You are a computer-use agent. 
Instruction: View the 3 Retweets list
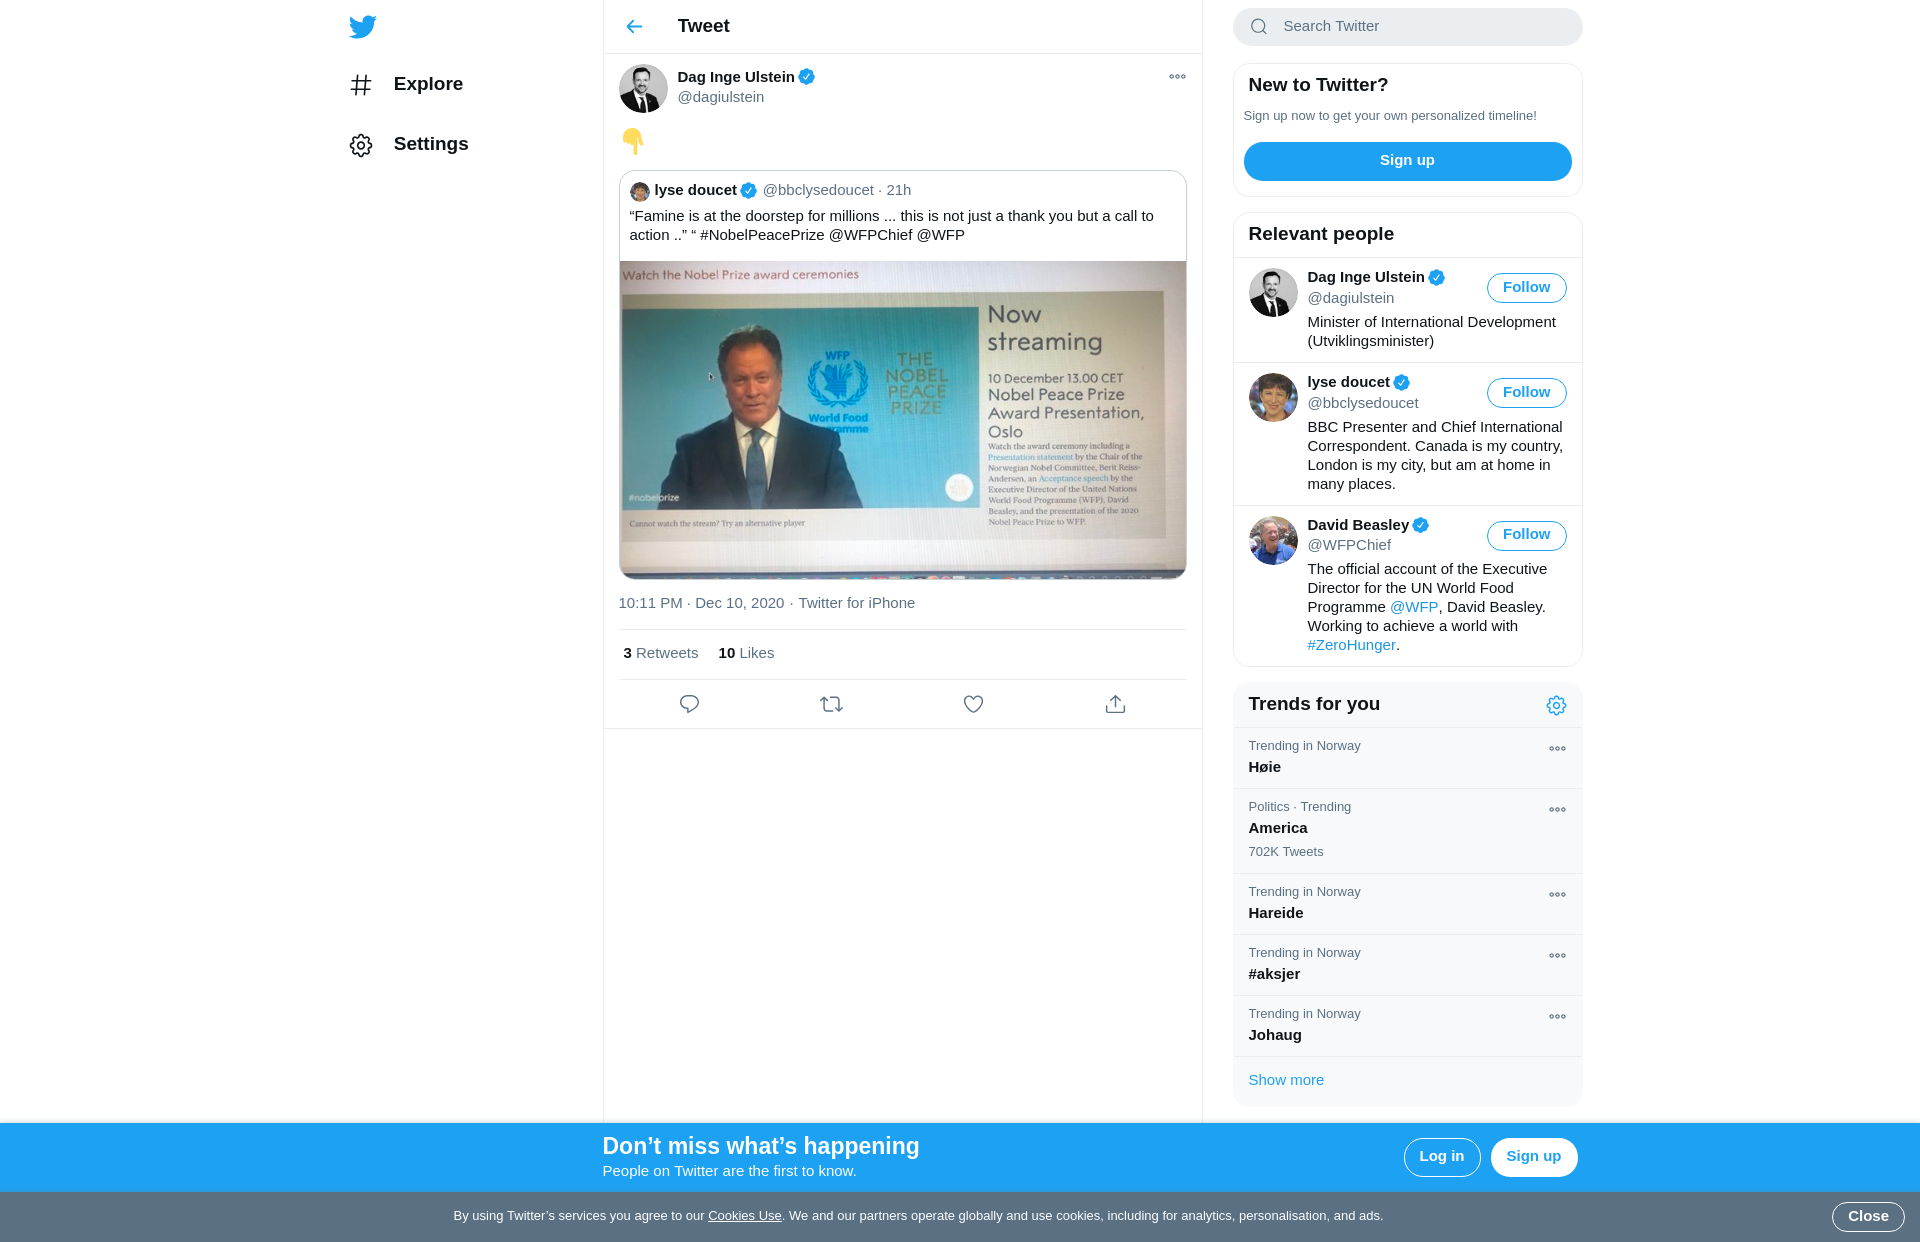[x=660, y=653]
